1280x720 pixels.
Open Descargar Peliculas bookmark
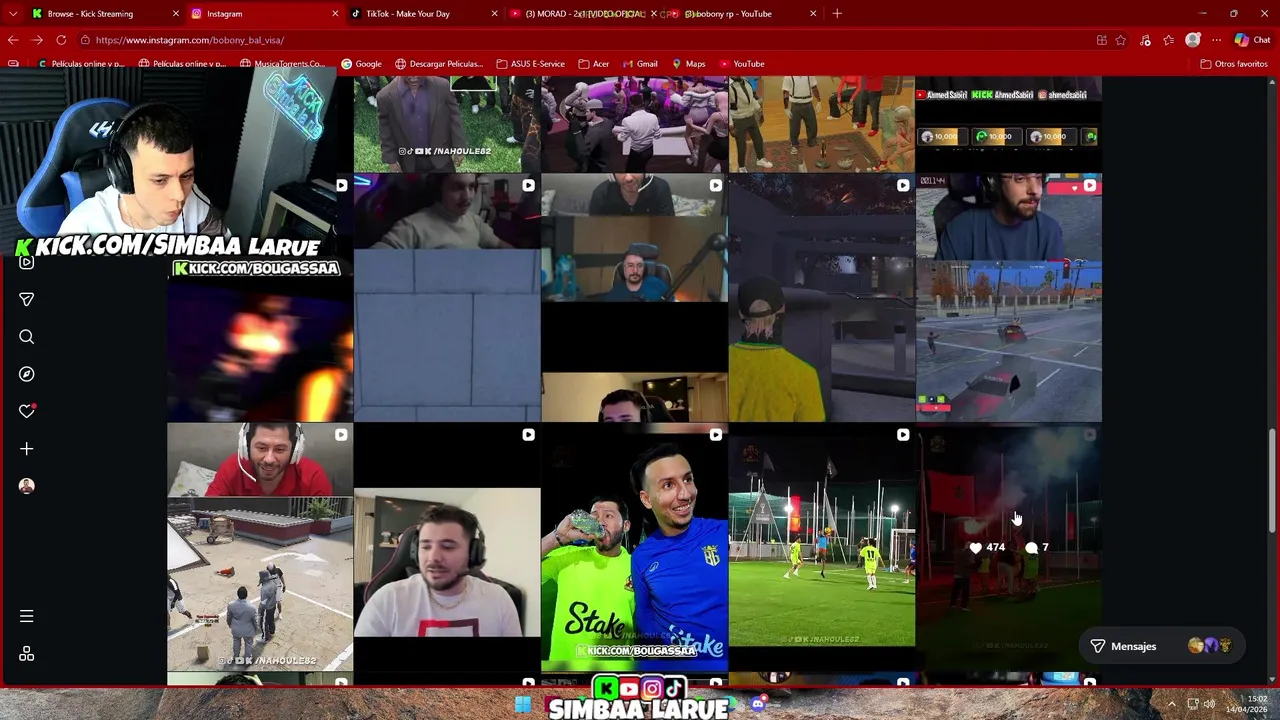[x=439, y=64]
